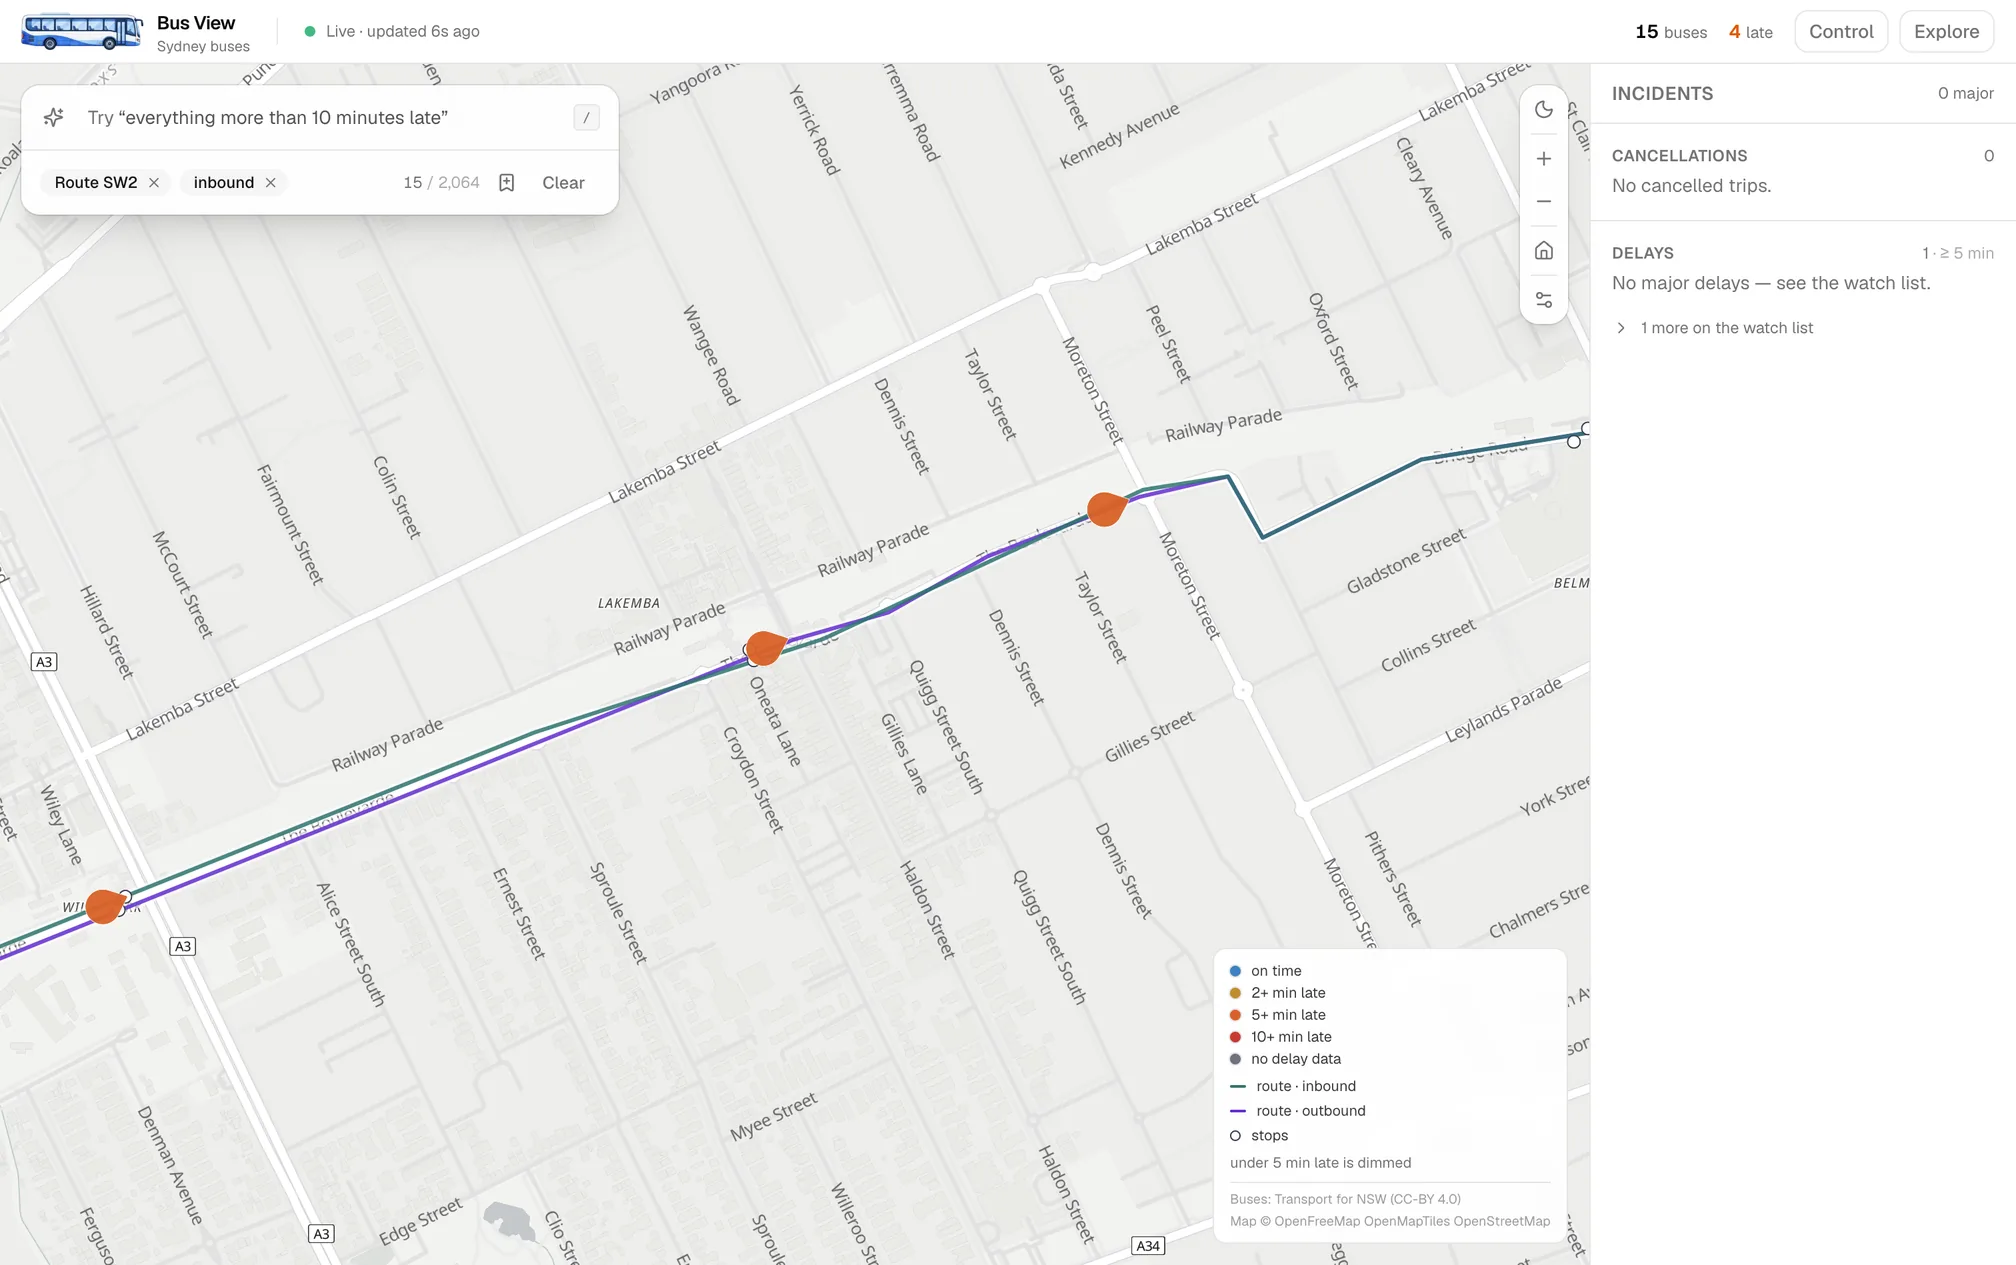Click the 5+ min late legend swatch
The image size is (2016, 1265).
[x=1235, y=1015]
